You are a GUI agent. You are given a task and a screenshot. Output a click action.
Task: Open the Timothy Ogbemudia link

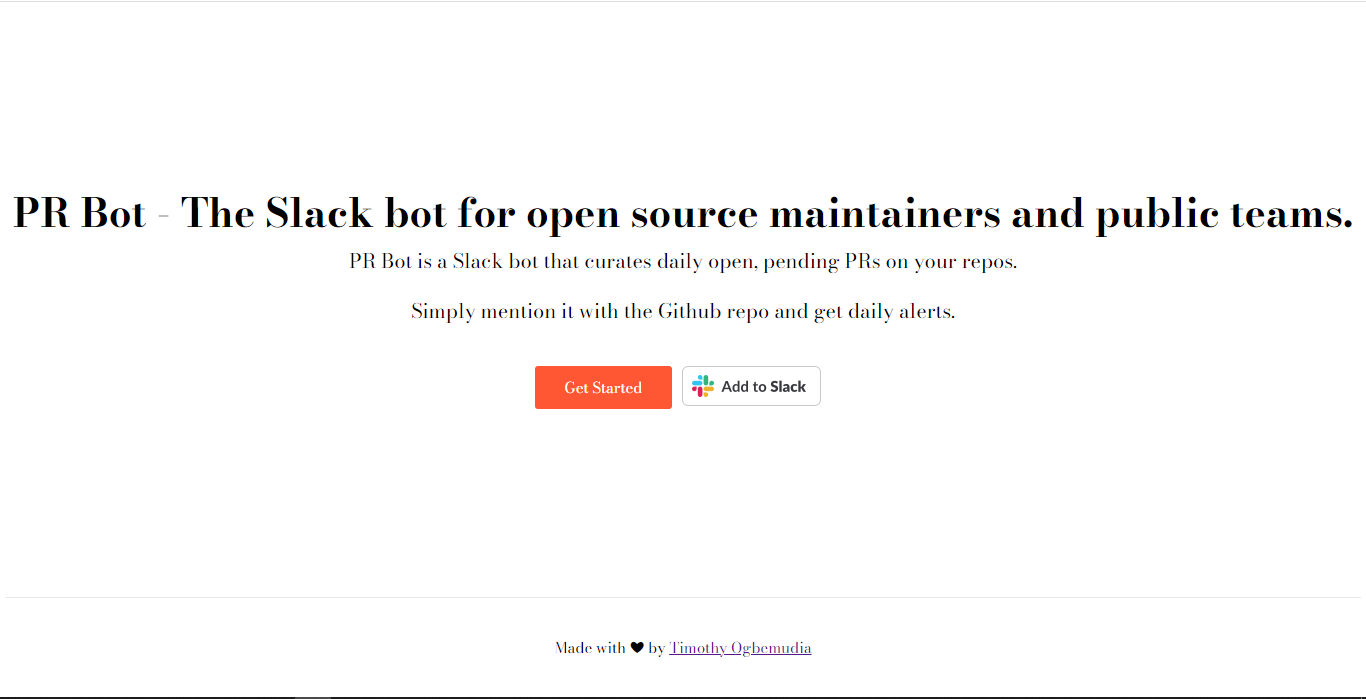(740, 648)
